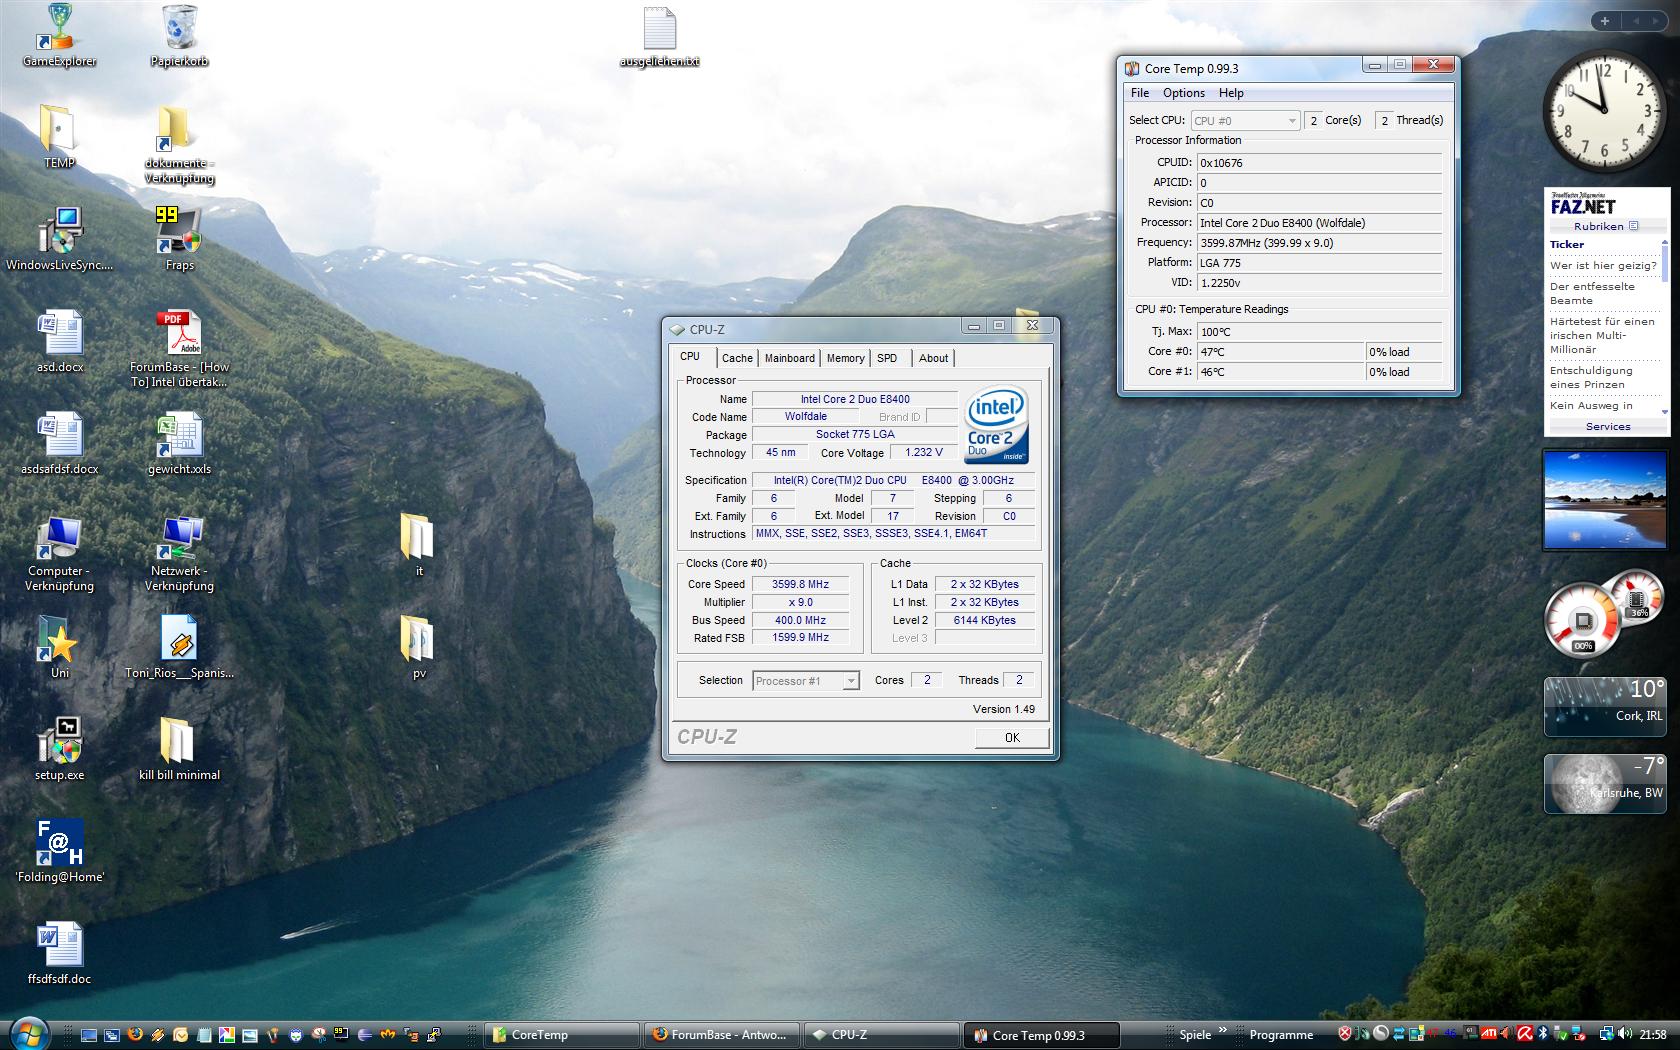Viewport: 1680px width, 1050px height.
Task: Select the TEMP folder on the desktop
Action: pyautogui.click(x=59, y=137)
